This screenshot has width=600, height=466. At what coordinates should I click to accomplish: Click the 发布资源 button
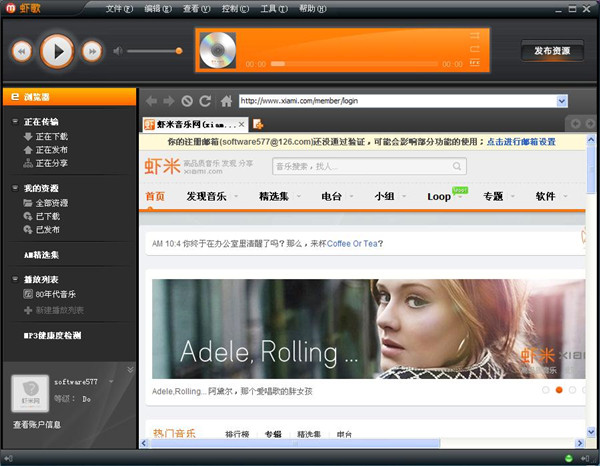click(x=552, y=51)
